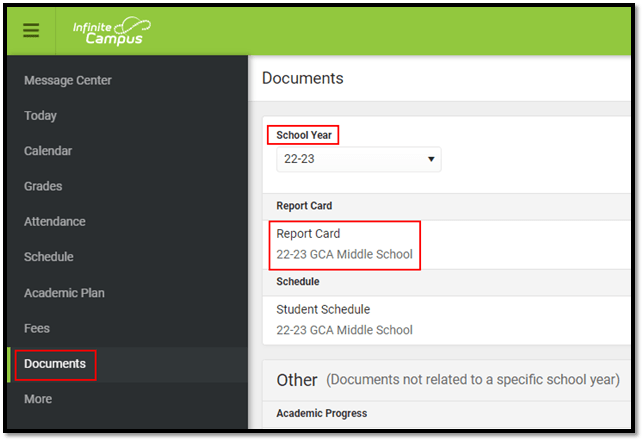Select Grades in the sidebar

43,186
